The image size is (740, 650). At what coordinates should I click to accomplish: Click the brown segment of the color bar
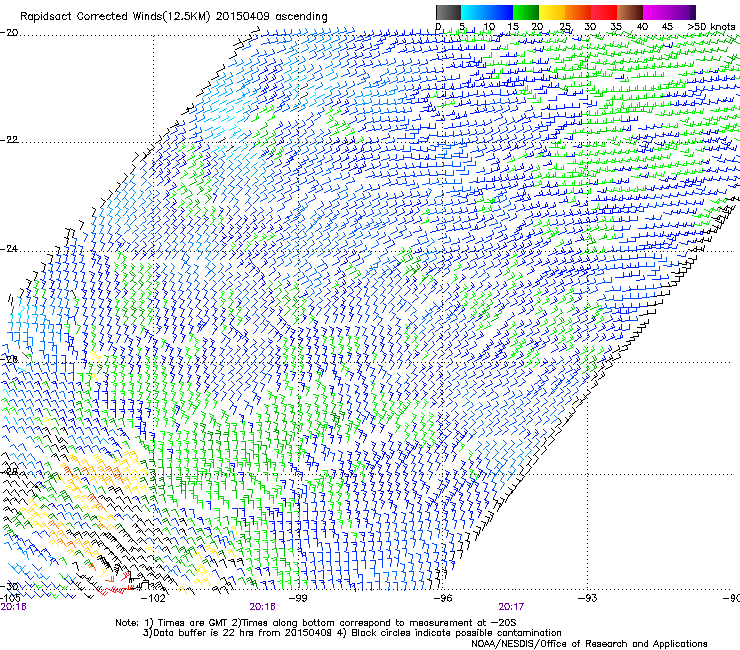[630, 12]
